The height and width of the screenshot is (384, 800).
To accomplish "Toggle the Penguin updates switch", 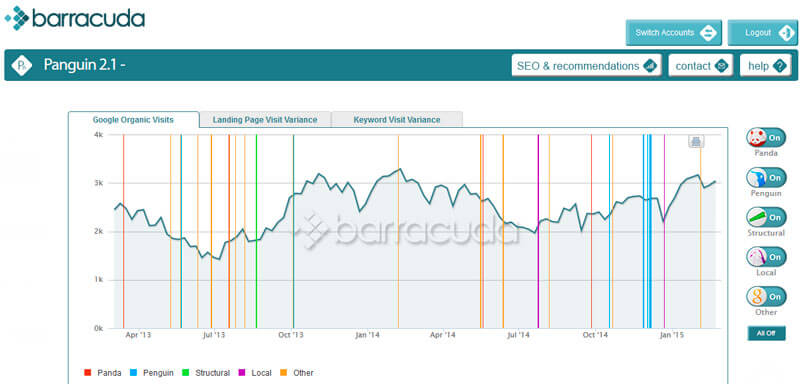I will 766,177.
